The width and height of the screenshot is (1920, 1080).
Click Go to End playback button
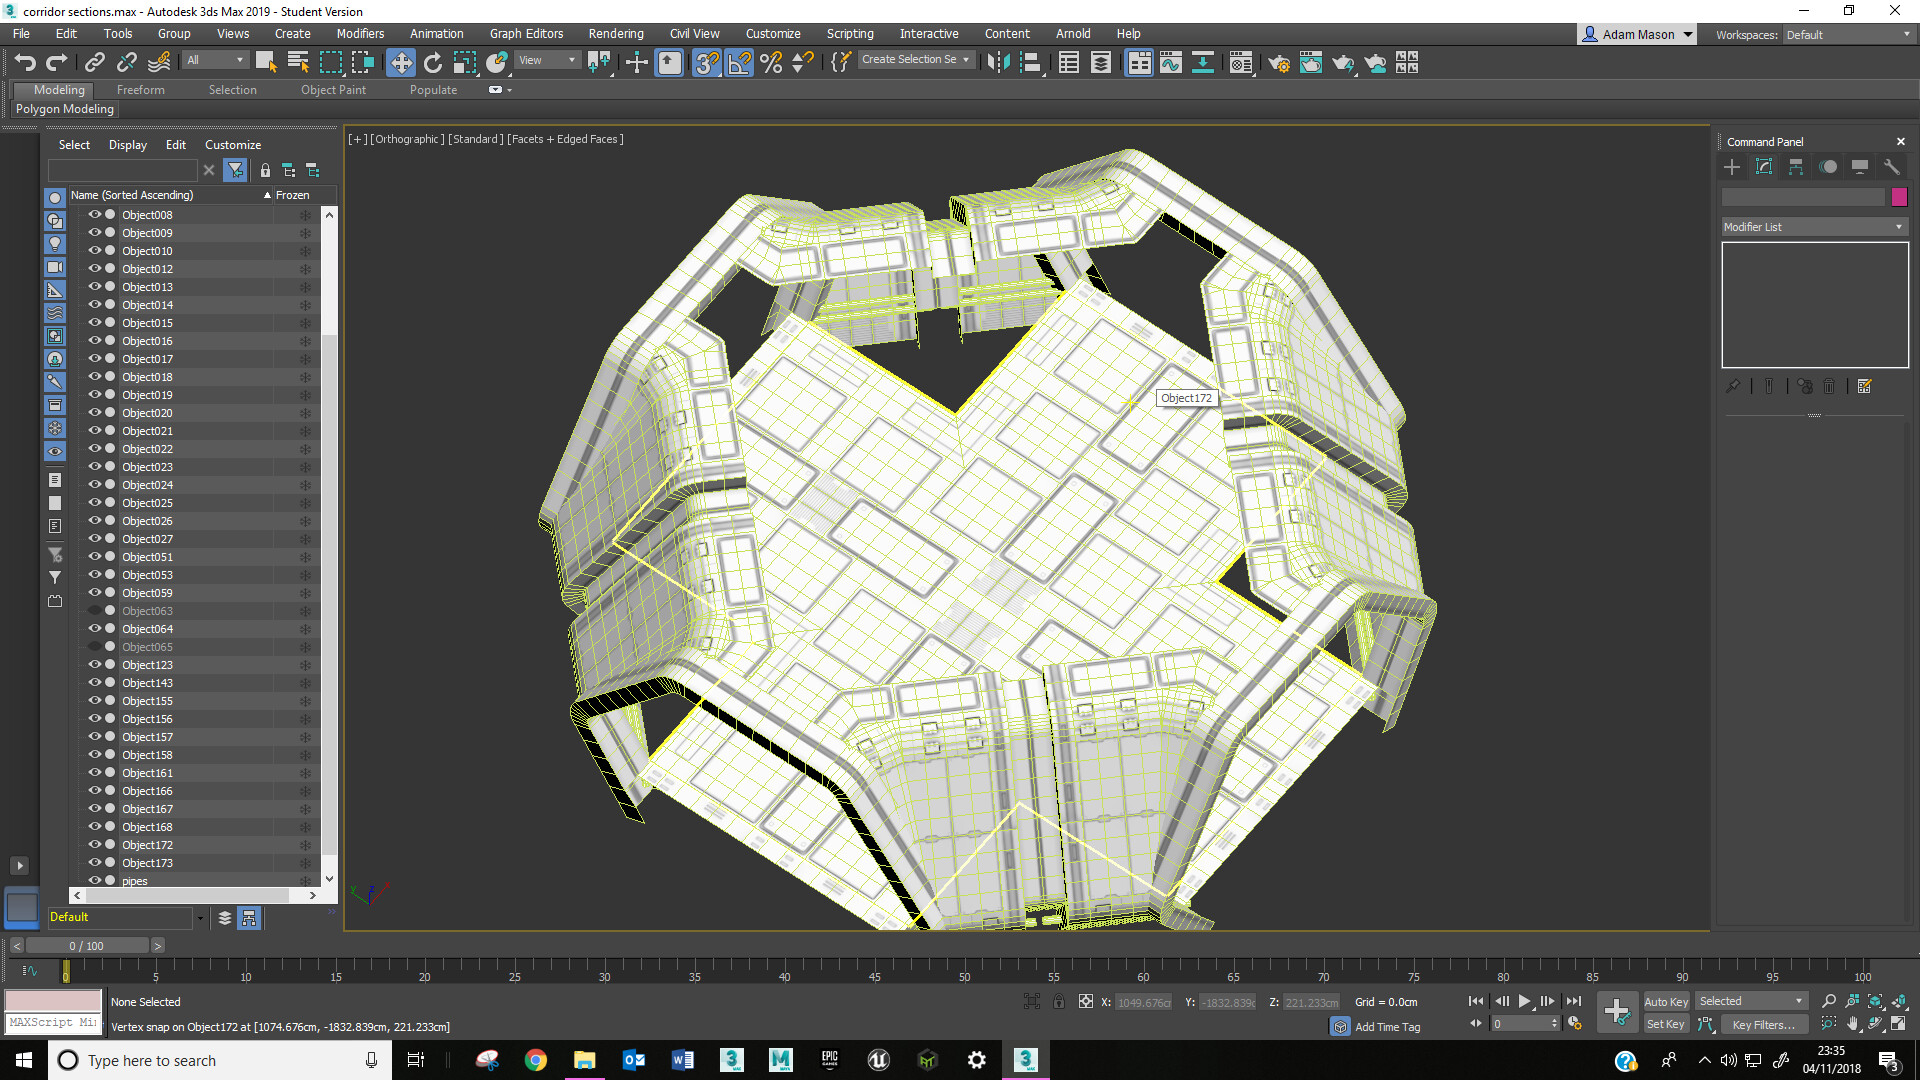[1574, 1001]
